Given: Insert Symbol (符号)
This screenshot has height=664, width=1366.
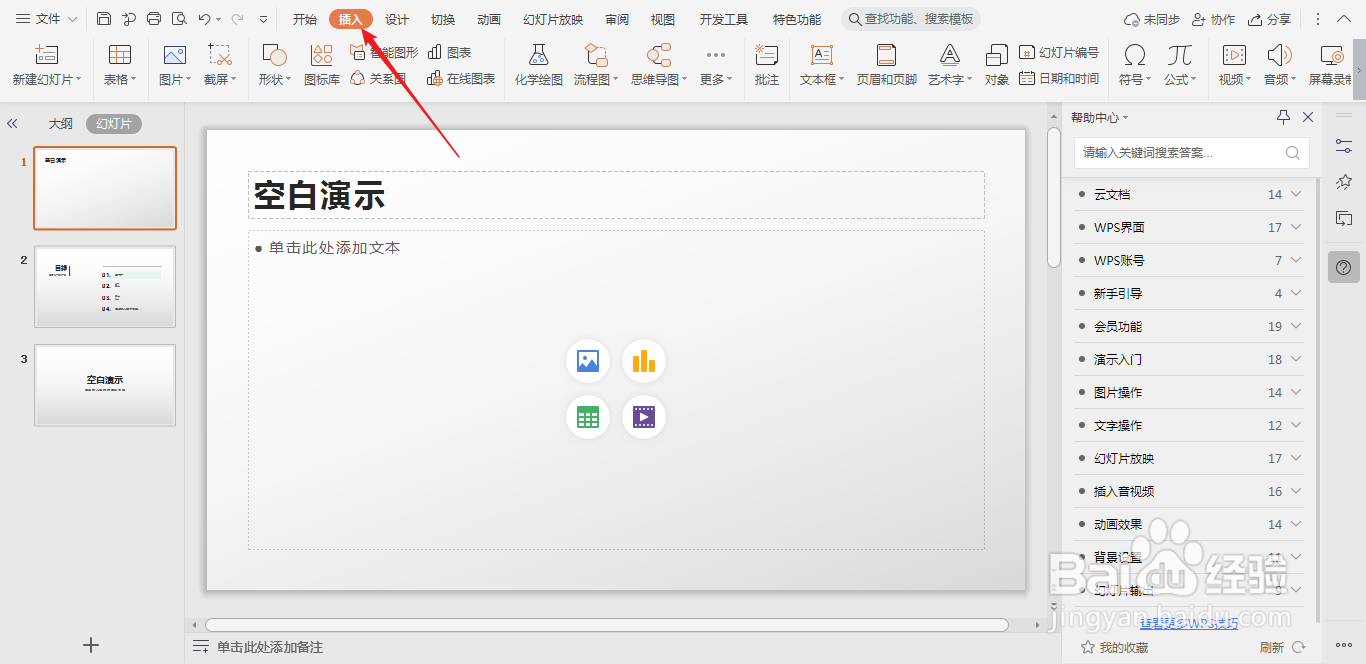Looking at the screenshot, I should click(1135, 64).
